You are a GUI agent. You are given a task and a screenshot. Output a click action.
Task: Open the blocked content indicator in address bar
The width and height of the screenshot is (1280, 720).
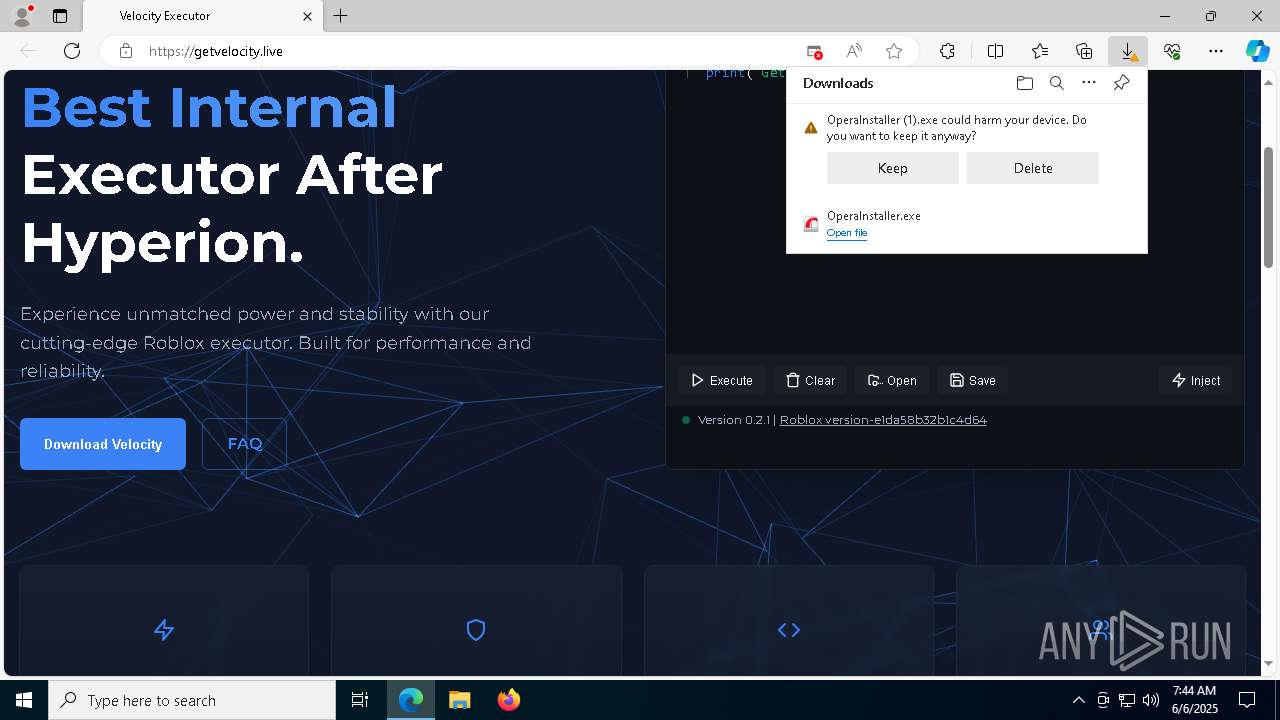coord(814,51)
